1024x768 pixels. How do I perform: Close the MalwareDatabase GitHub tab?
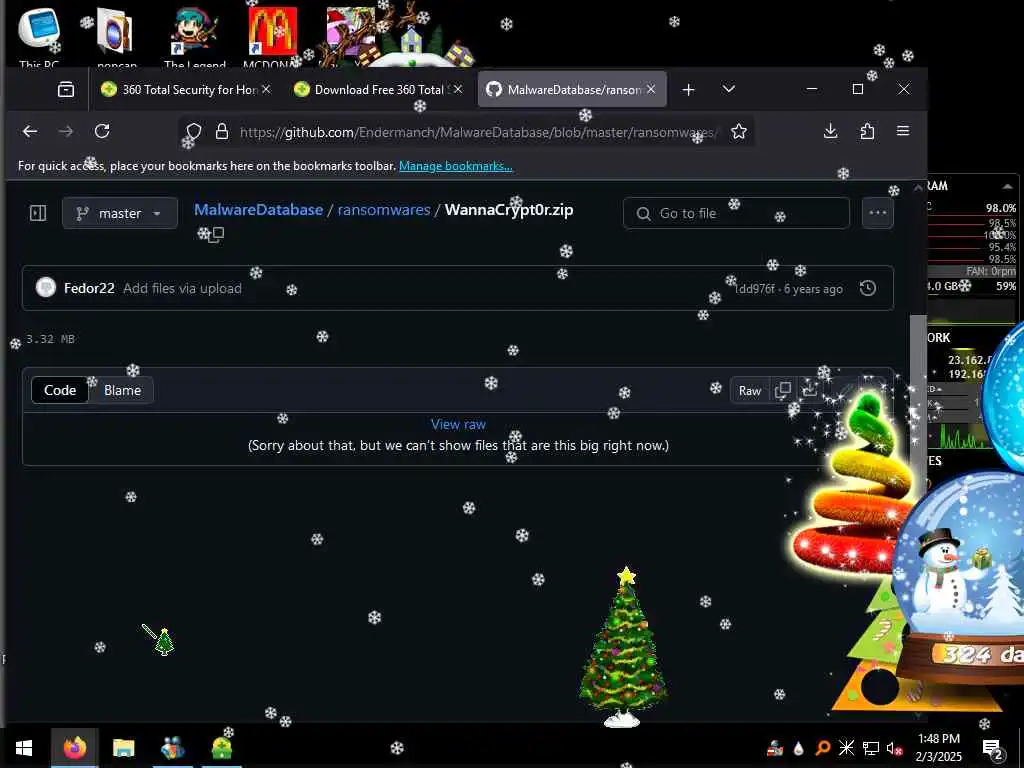coord(651,89)
